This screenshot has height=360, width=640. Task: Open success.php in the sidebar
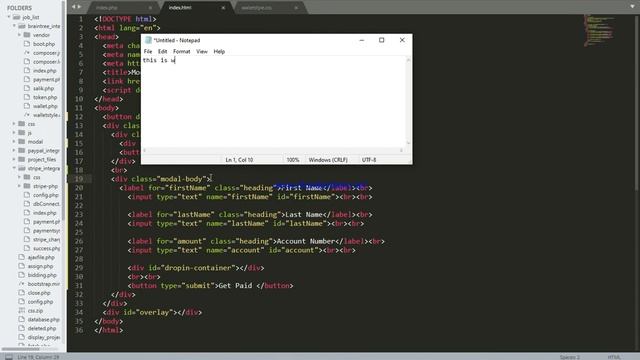pyautogui.click(x=47, y=248)
